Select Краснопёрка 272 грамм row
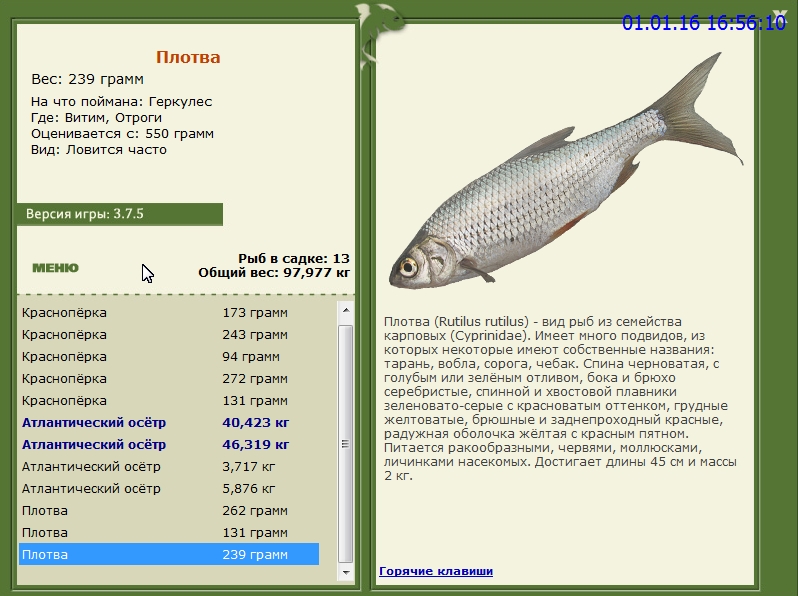The image size is (798, 596). point(169,379)
